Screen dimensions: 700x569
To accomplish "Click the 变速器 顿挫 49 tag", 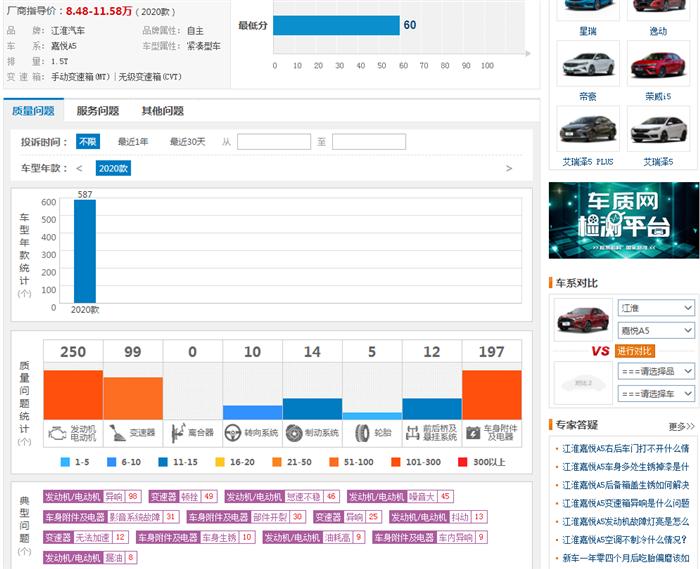I will [183, 496].
